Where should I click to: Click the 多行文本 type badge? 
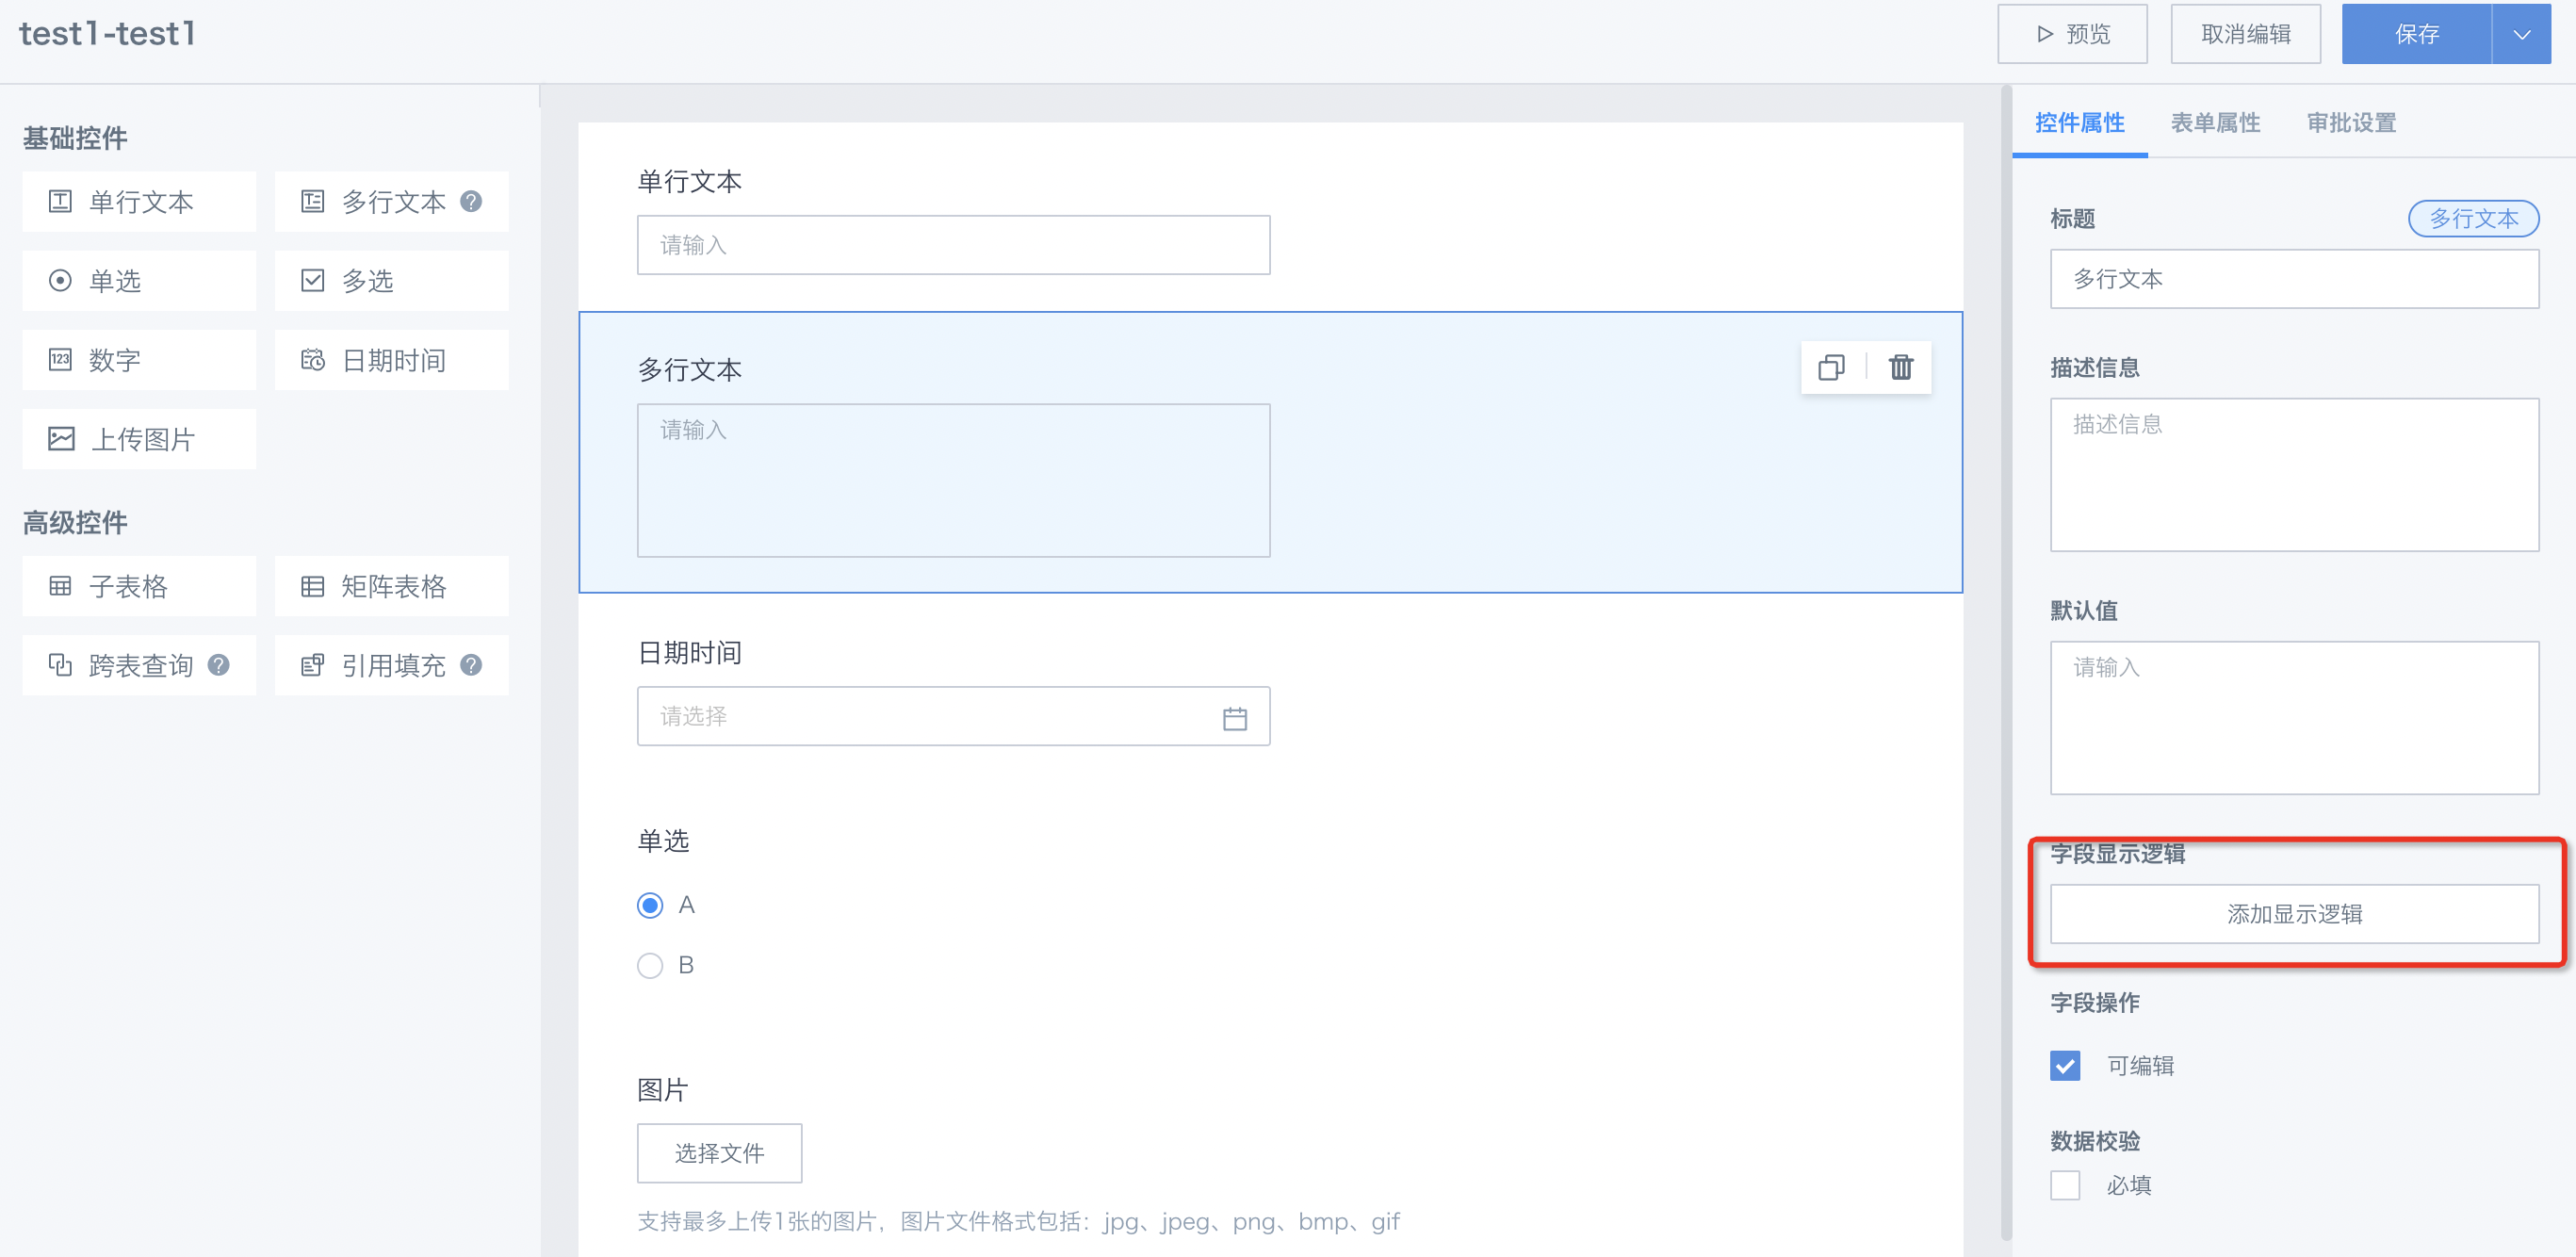pyautogui.click(x=2473, y=218)
